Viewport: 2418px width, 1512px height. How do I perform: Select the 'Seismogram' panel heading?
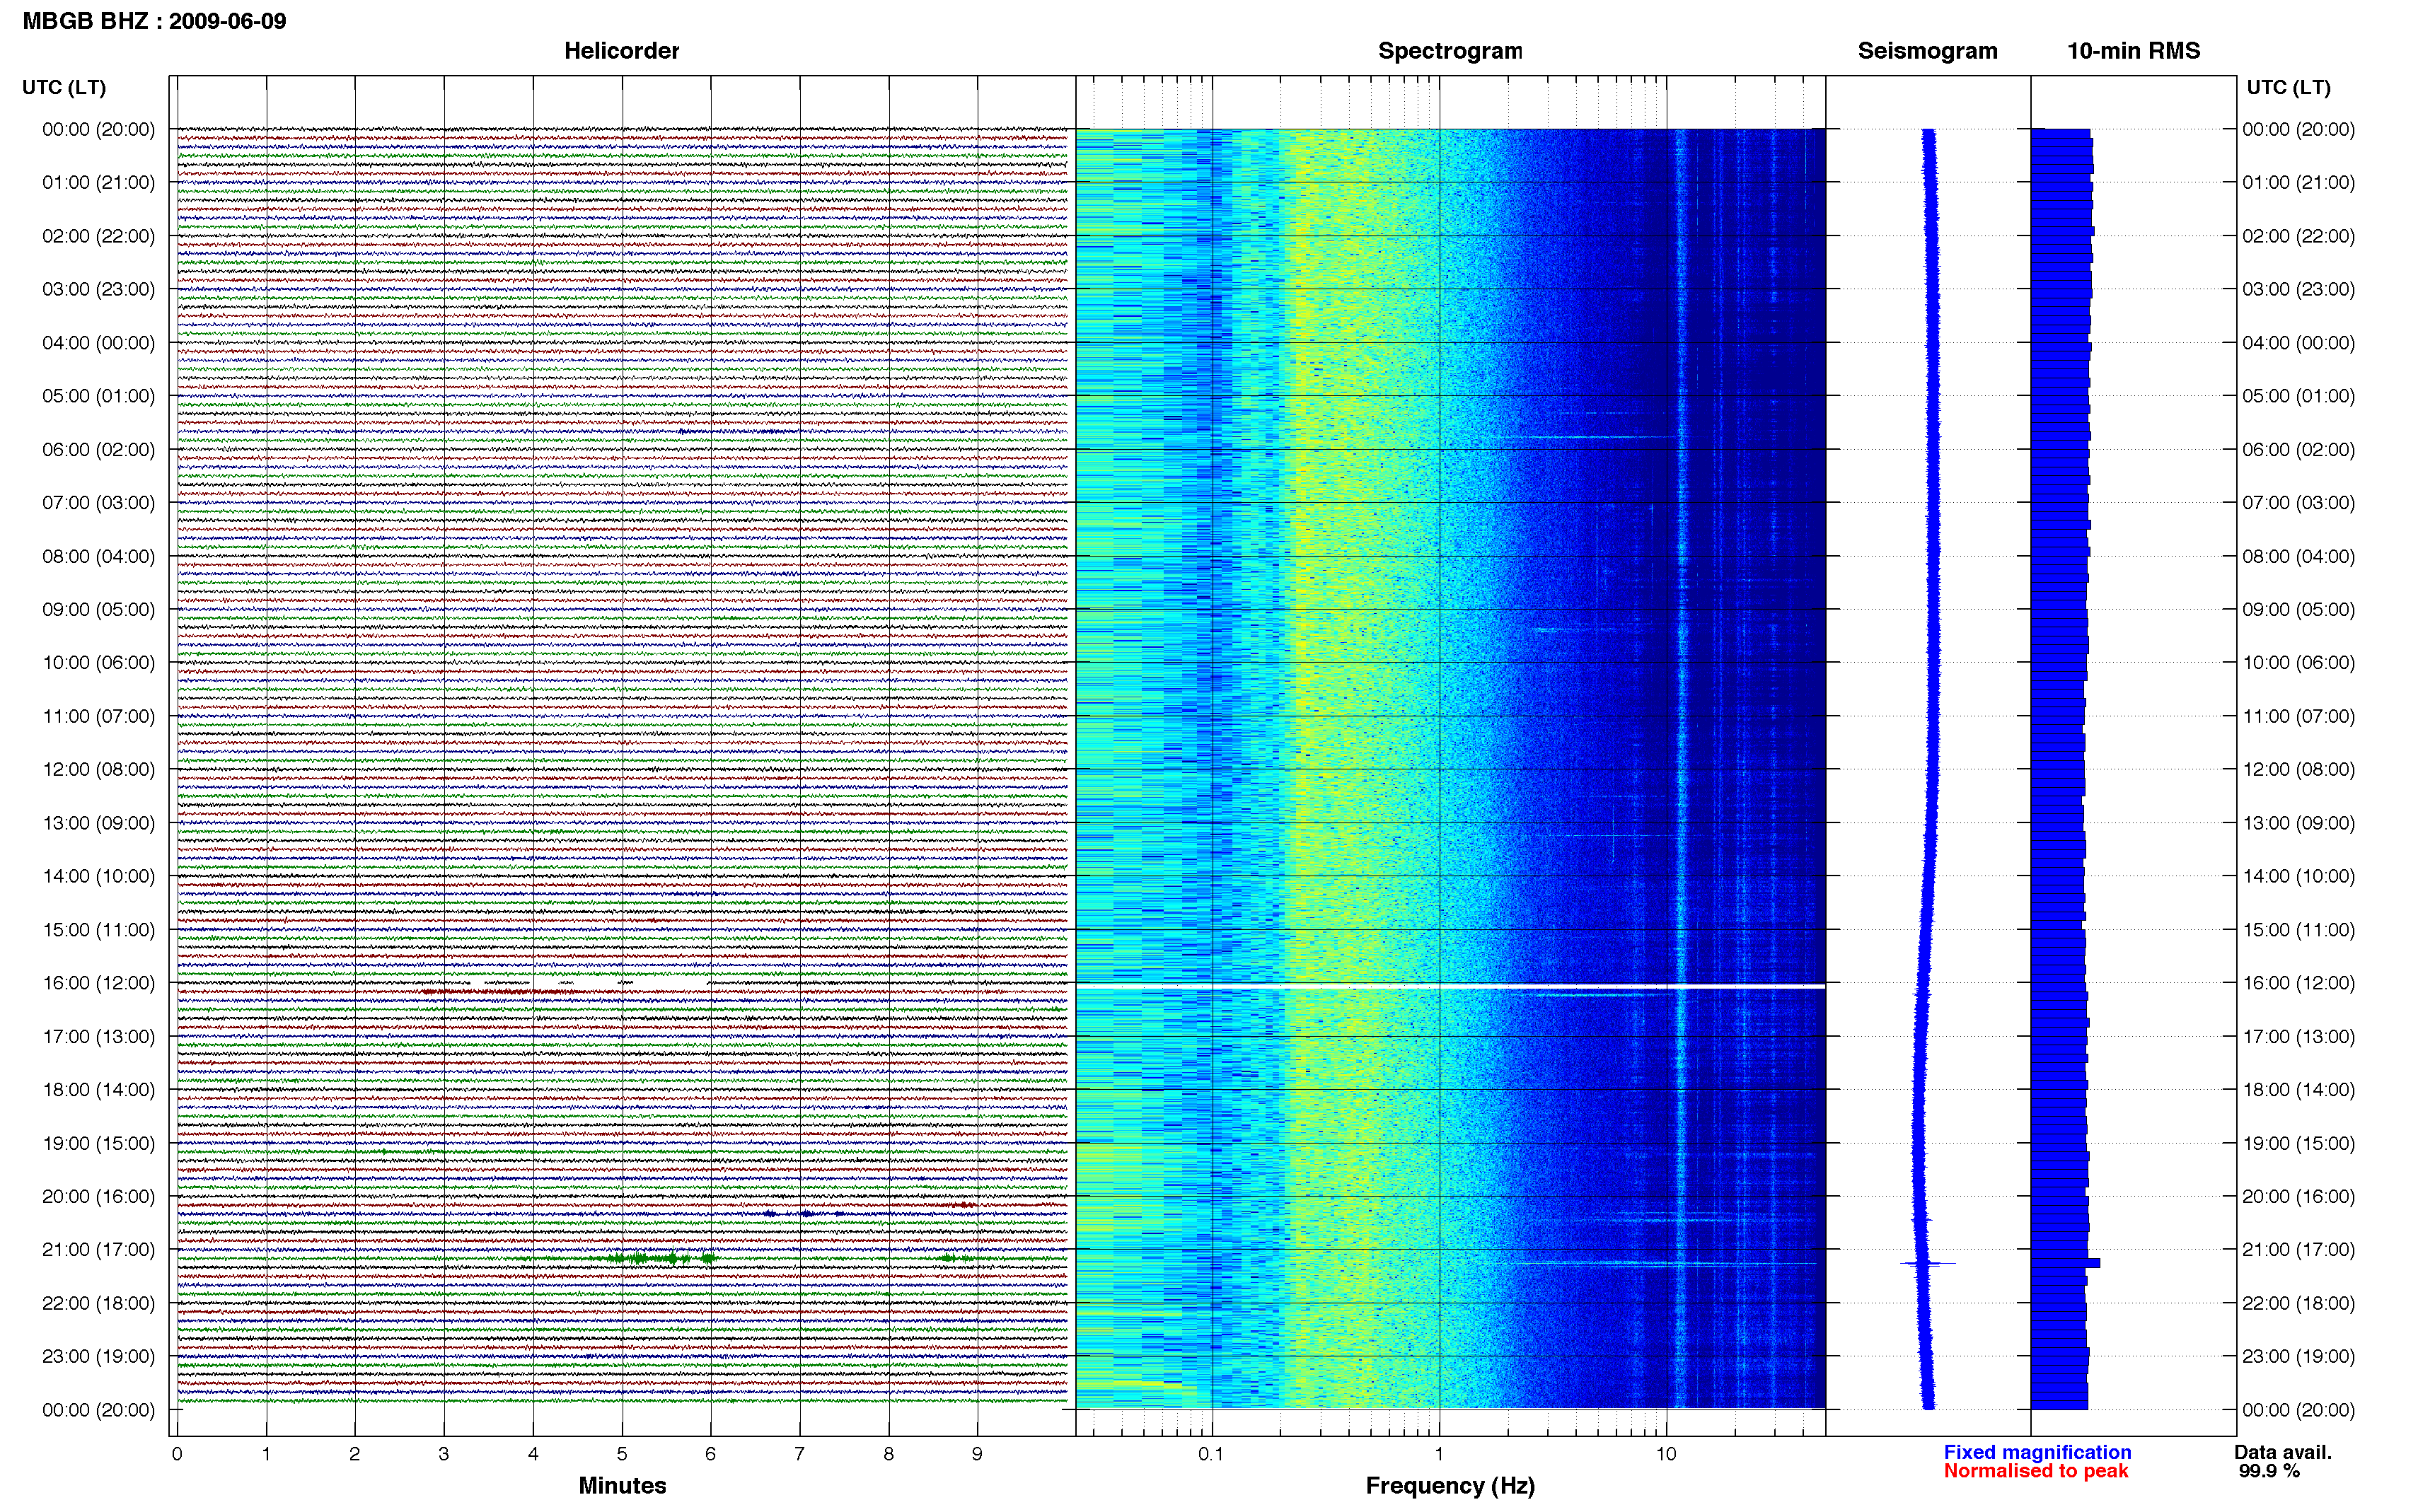(1927, 51)
